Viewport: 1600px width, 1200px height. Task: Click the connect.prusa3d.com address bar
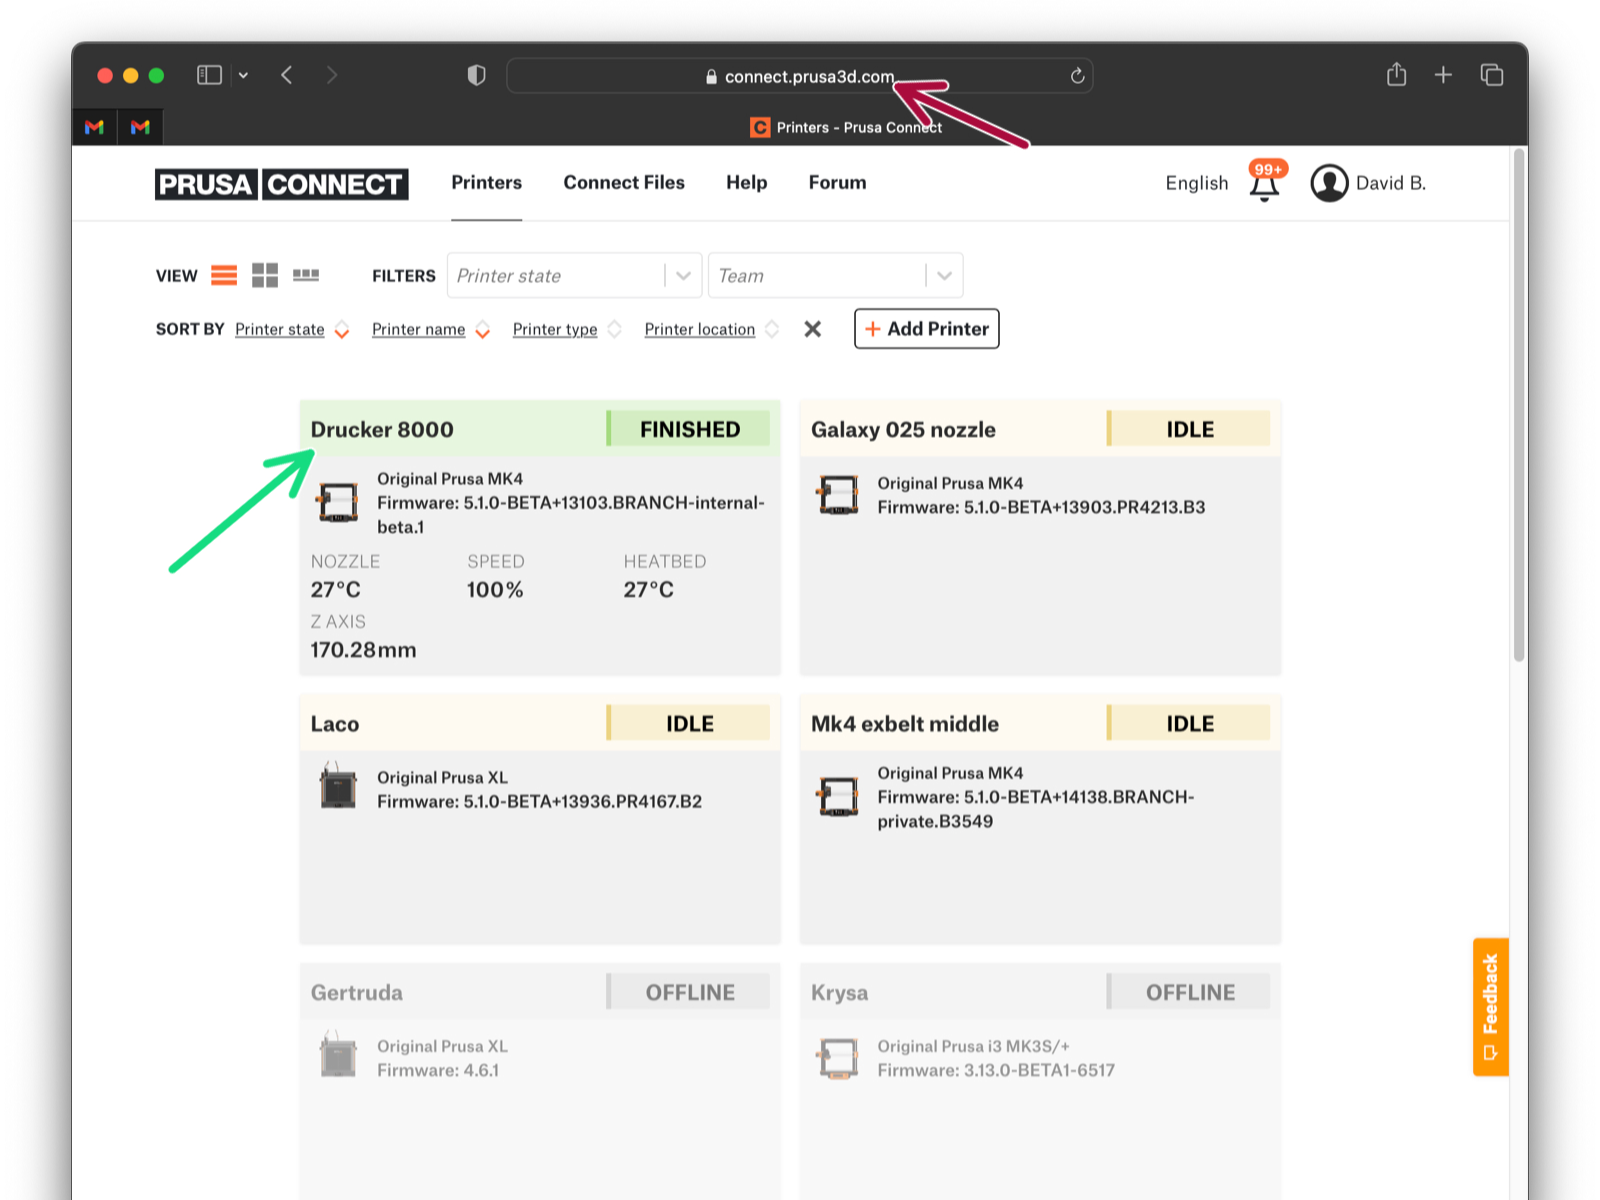point(800,76)
